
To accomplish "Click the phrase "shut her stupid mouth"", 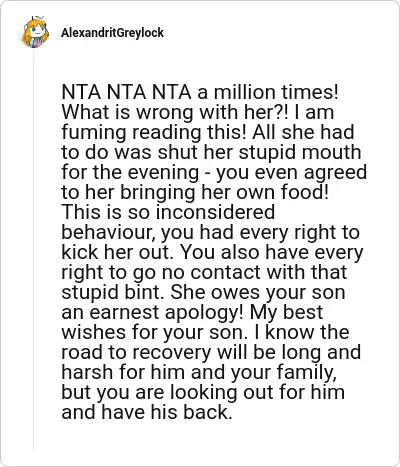I will pyautogui.click(x=259, y=152).
